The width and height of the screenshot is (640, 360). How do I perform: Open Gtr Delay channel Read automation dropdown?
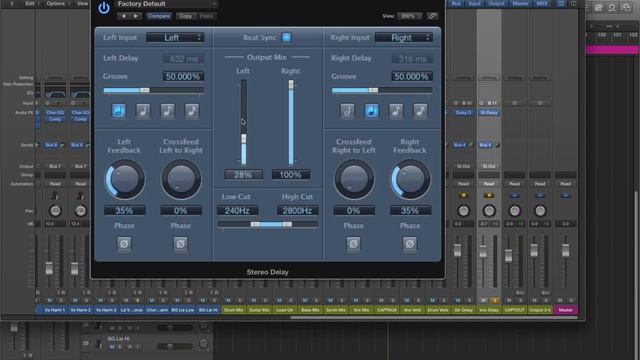click(463, 184)
